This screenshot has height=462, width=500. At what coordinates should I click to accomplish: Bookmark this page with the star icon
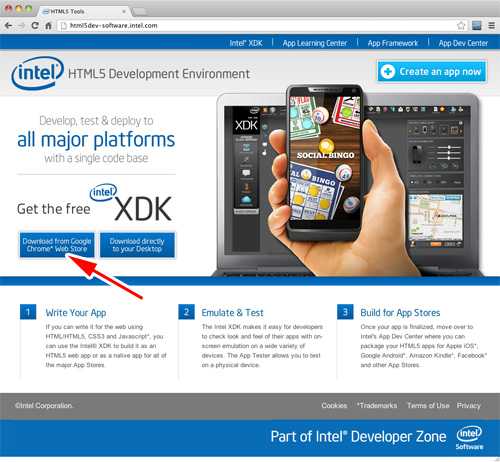[461, 25]
